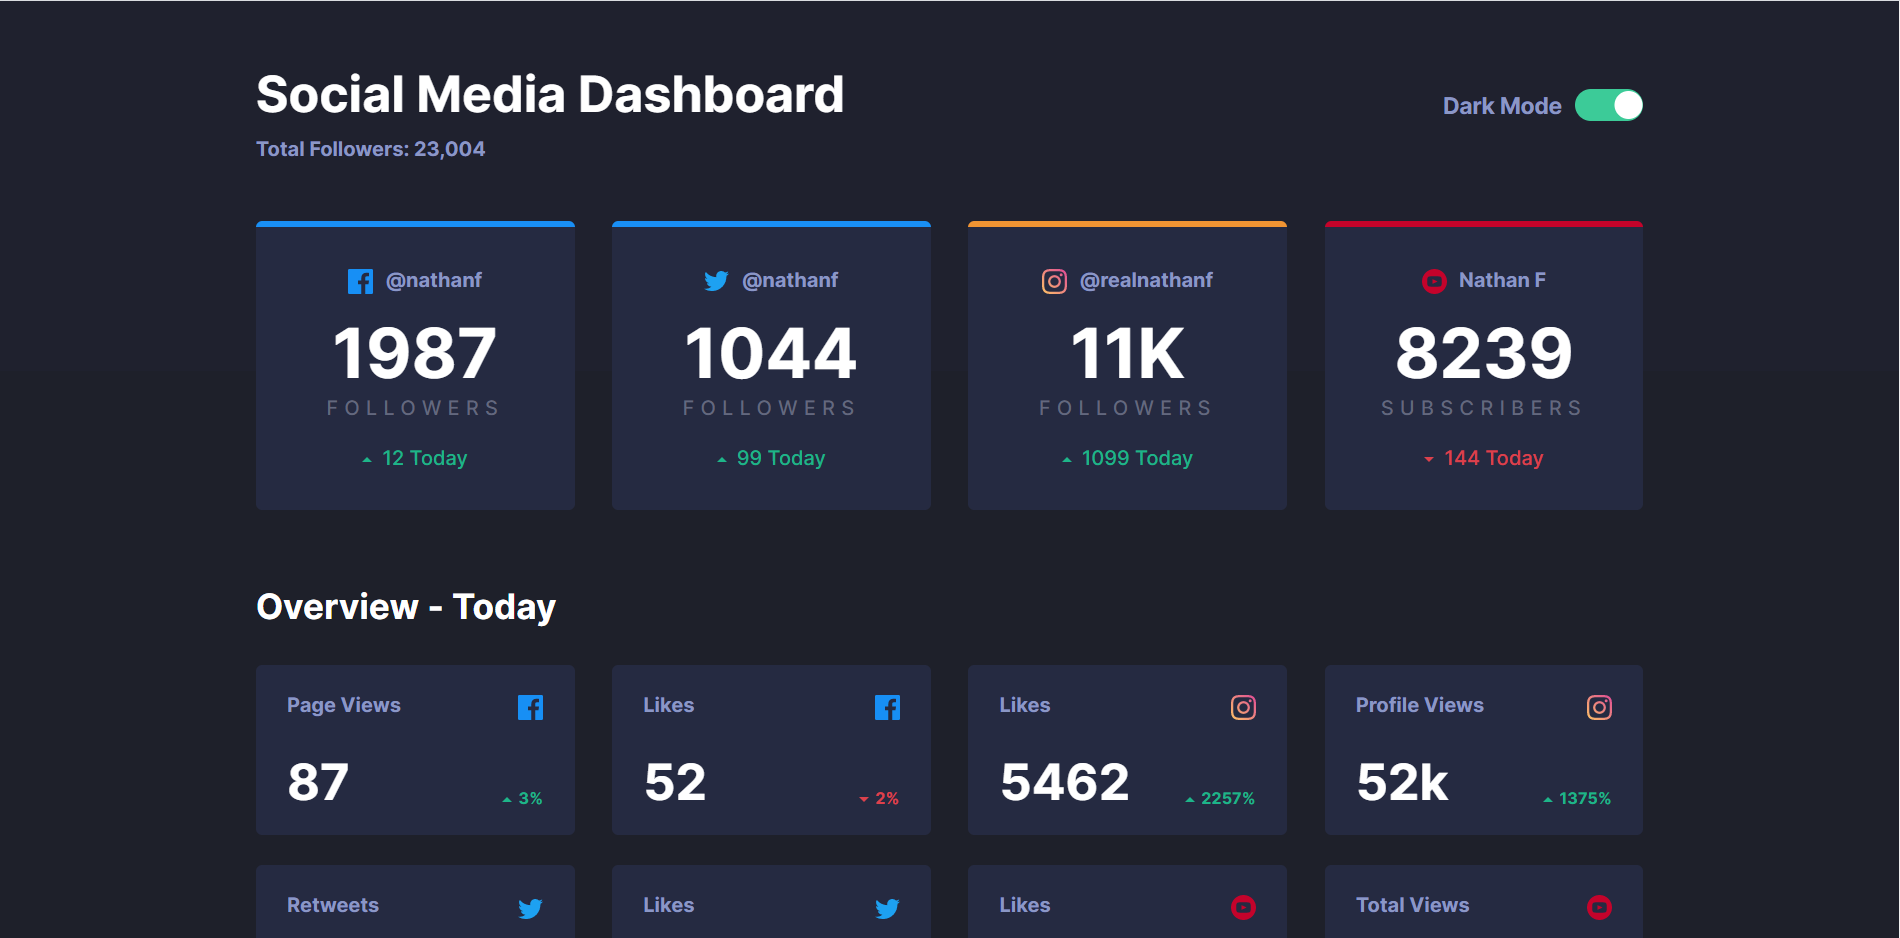Click the 5462 likes value
Viewport: 1900px width, 938px height.
click(x=1065, y=782)
